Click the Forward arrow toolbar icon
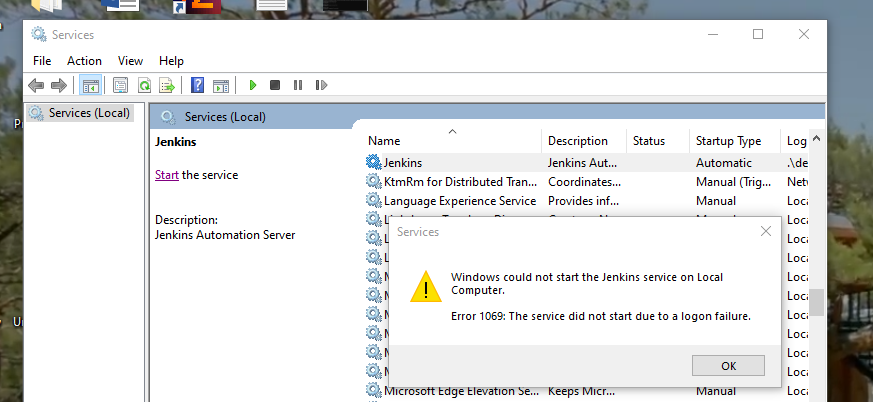 (x=58, y=85)
